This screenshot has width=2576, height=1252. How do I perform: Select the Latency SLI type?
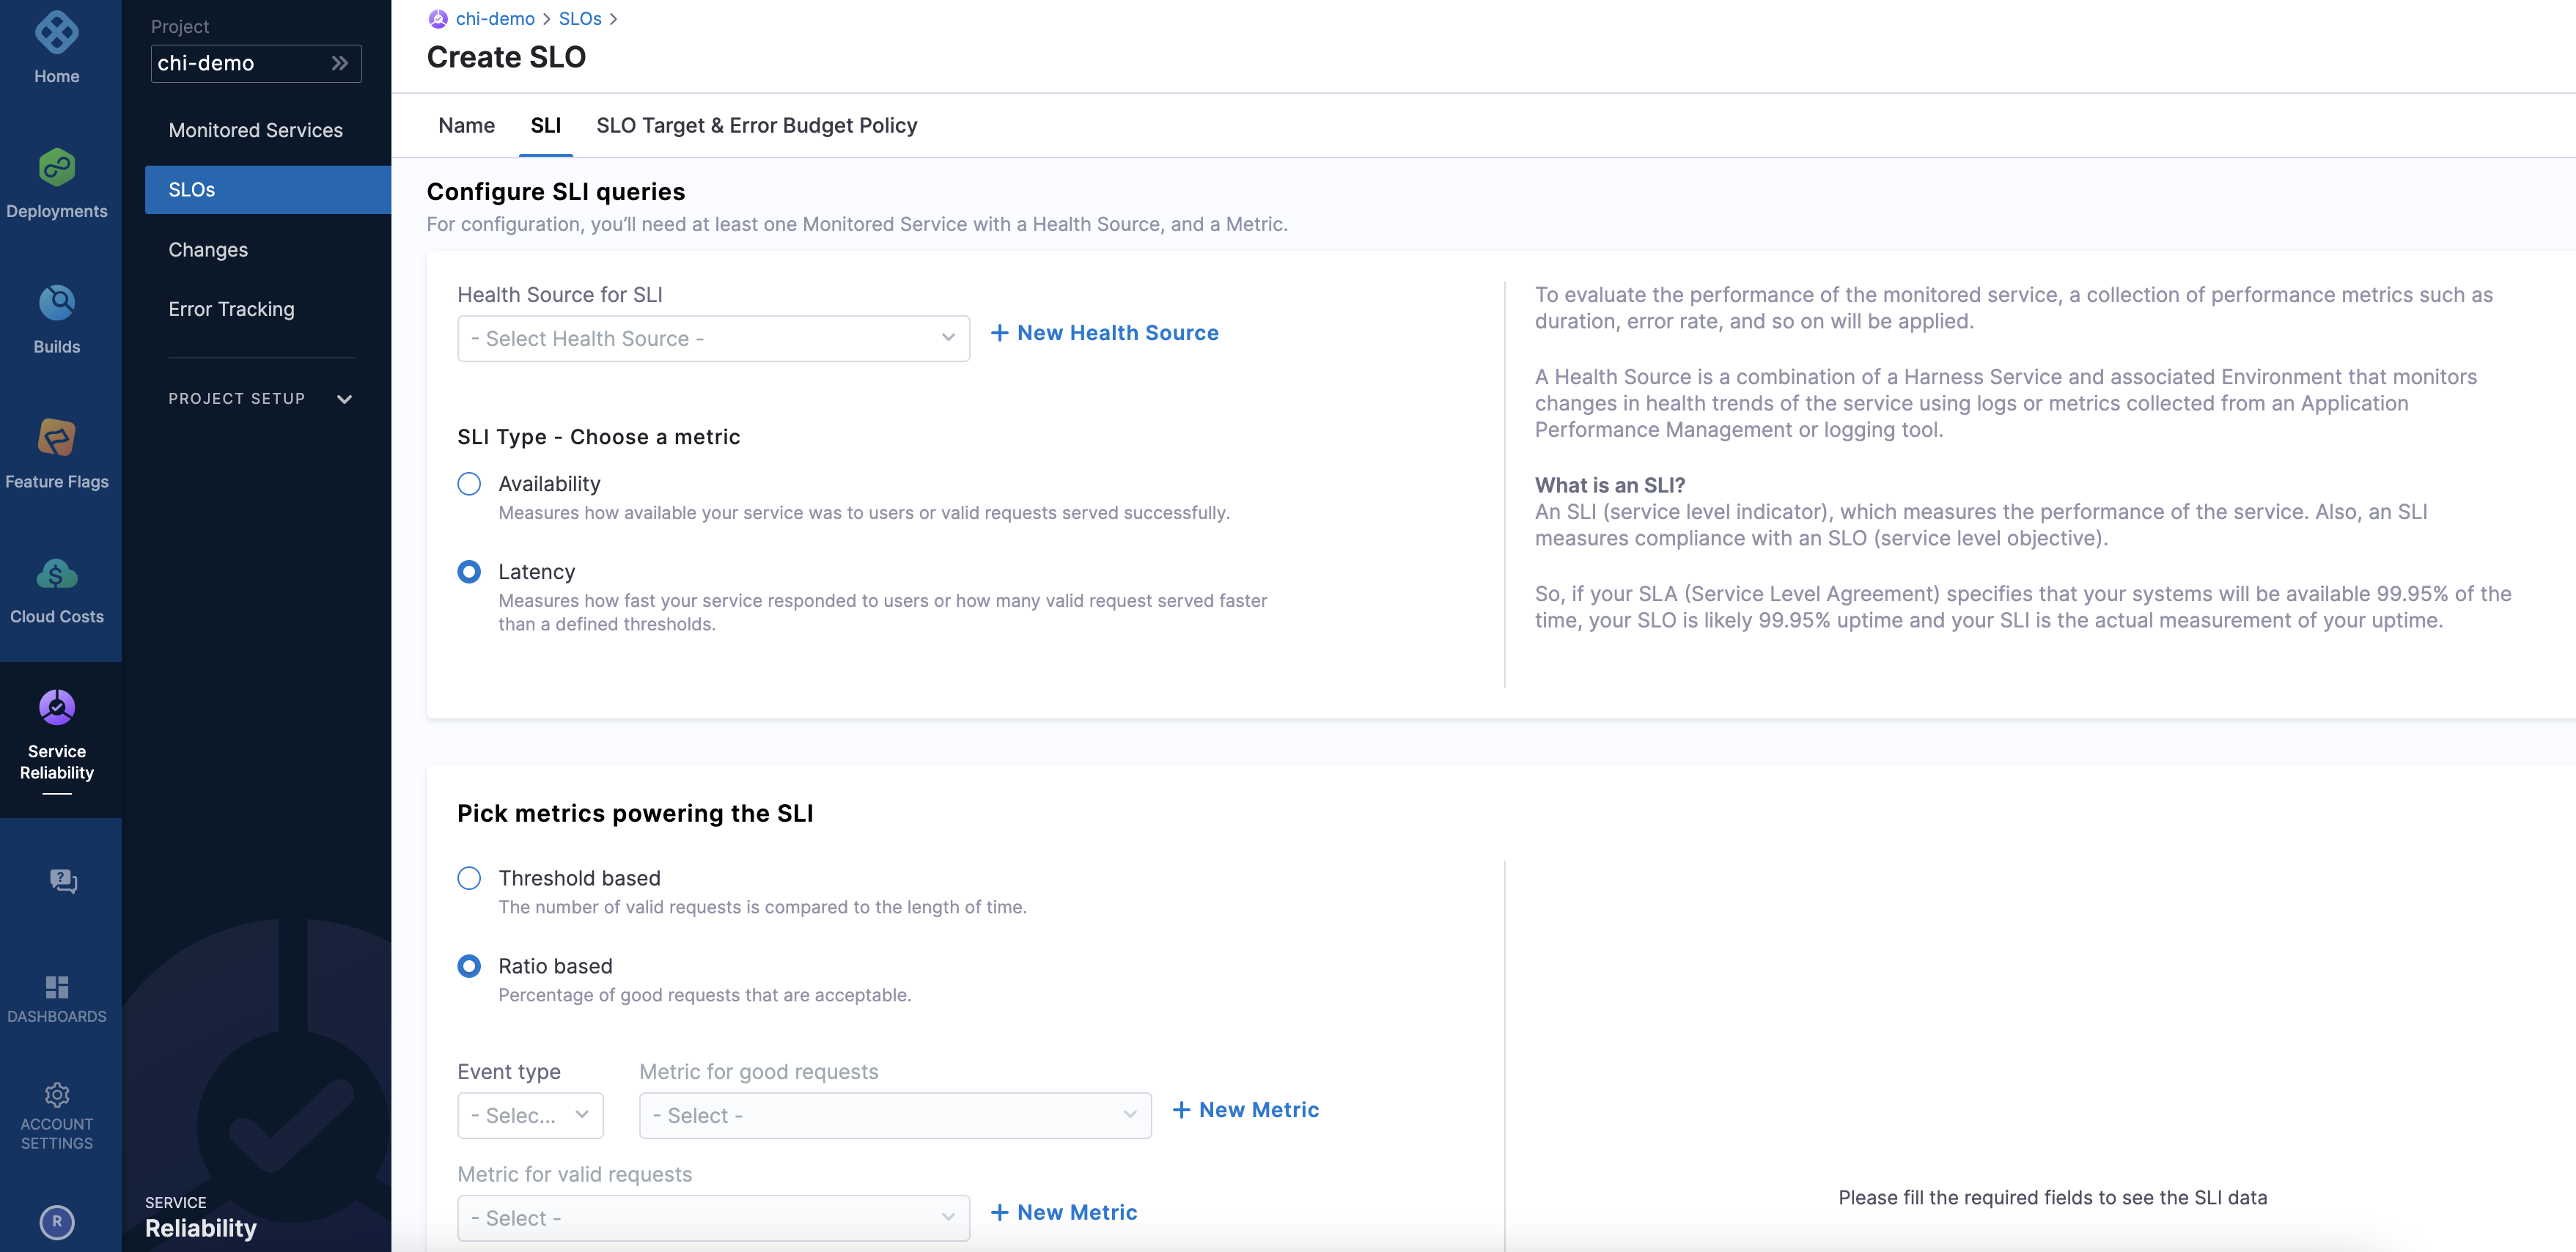[x=469, y=572]
